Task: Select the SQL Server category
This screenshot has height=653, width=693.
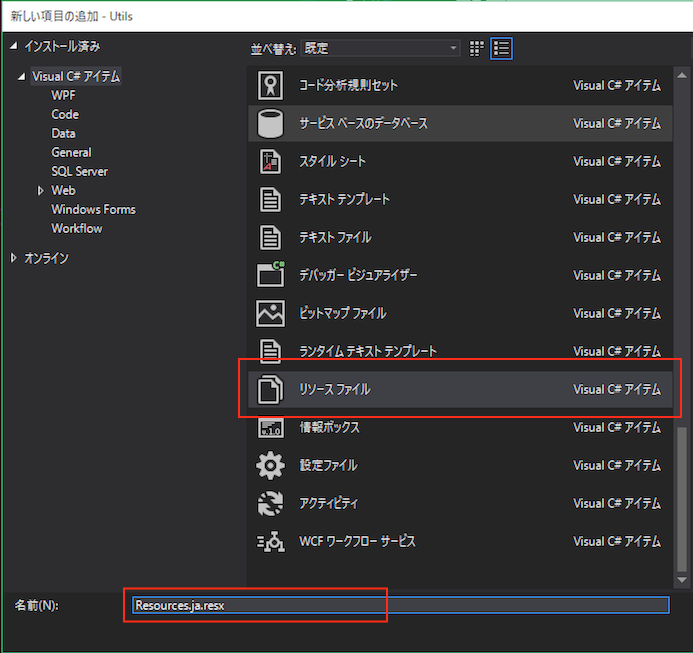Action: click(80, 172)
